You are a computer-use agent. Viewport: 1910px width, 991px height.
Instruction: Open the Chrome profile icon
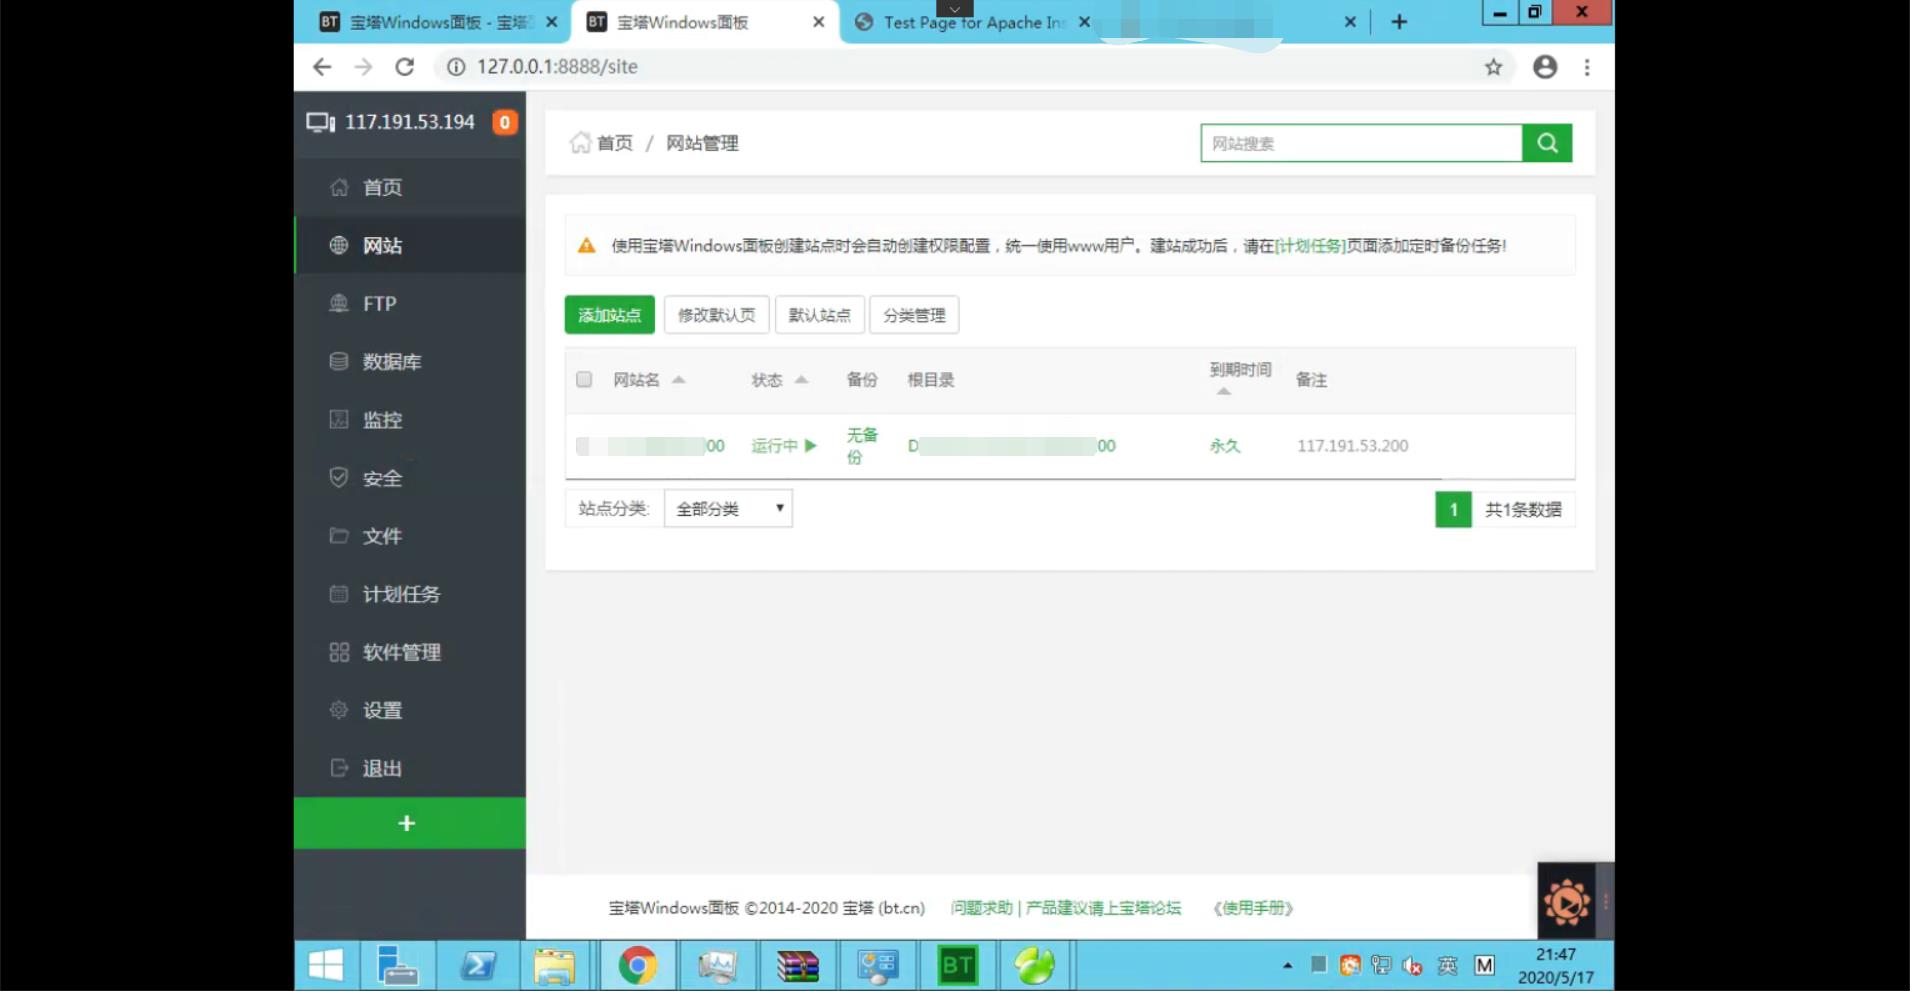pos(1545,67)
